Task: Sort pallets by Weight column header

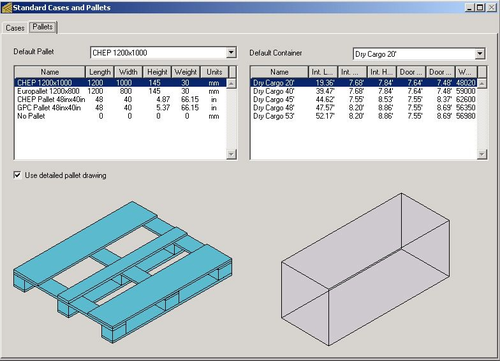Action: pos(186,72)
